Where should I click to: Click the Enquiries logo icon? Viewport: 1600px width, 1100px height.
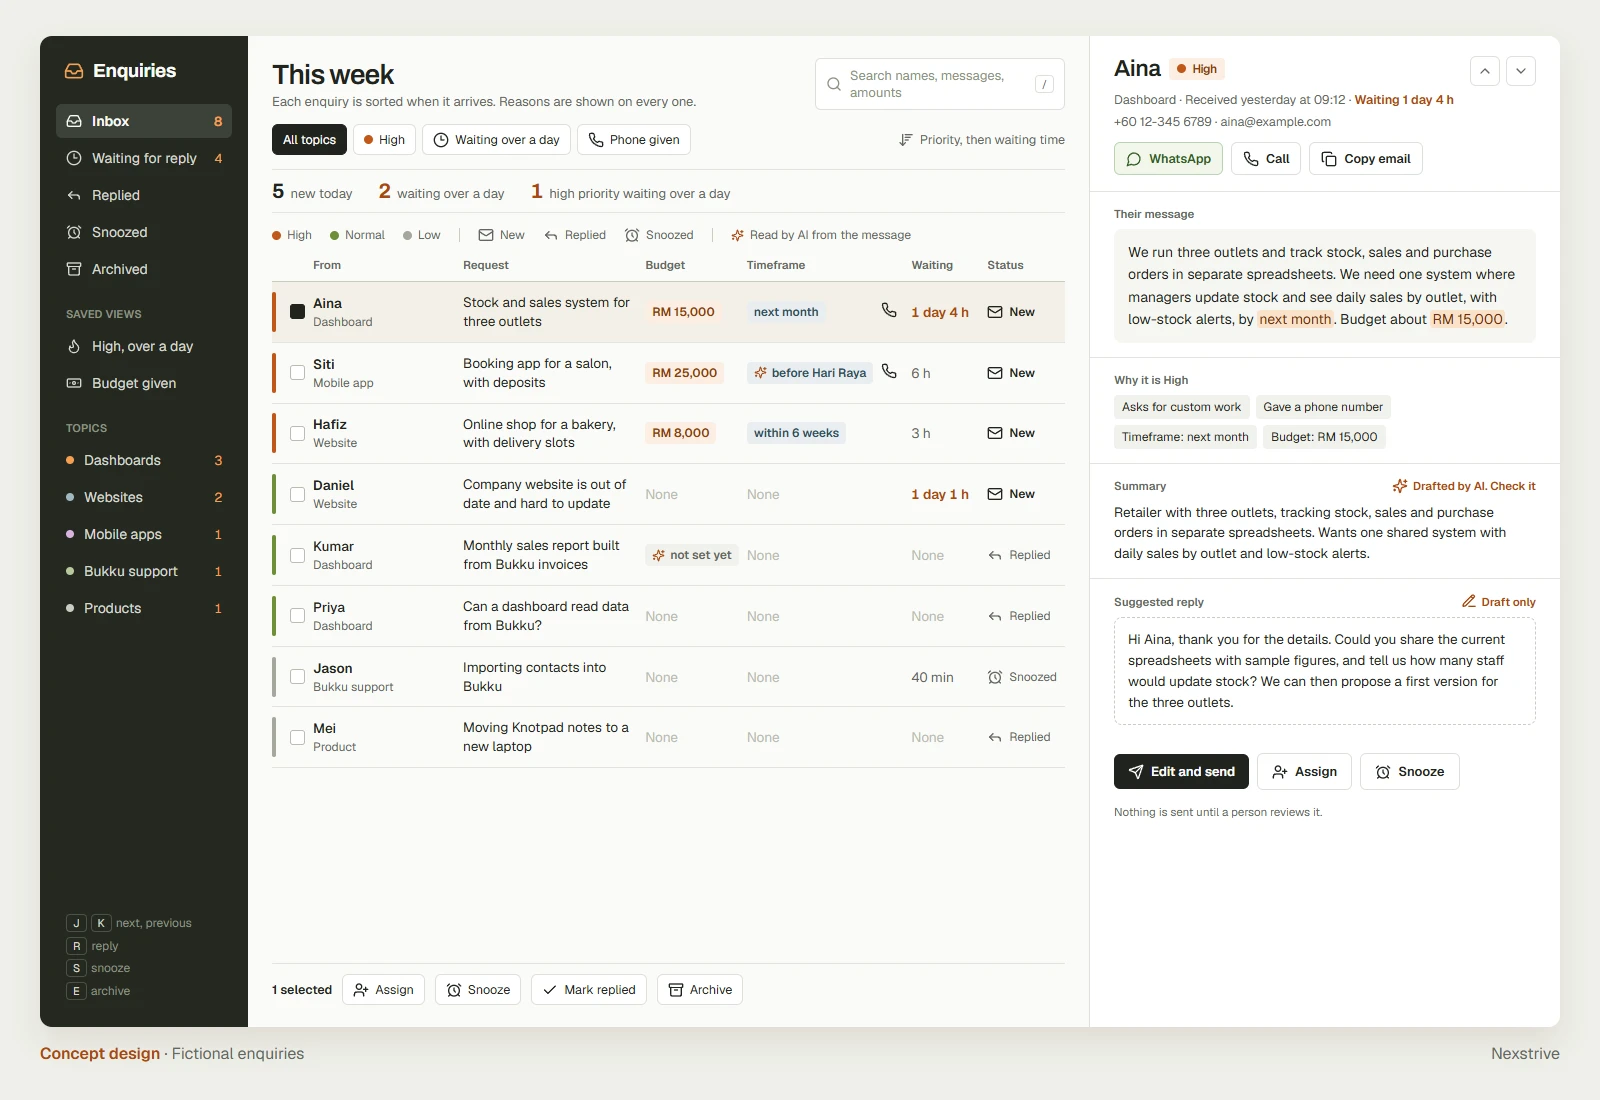[x=74, y=71]
